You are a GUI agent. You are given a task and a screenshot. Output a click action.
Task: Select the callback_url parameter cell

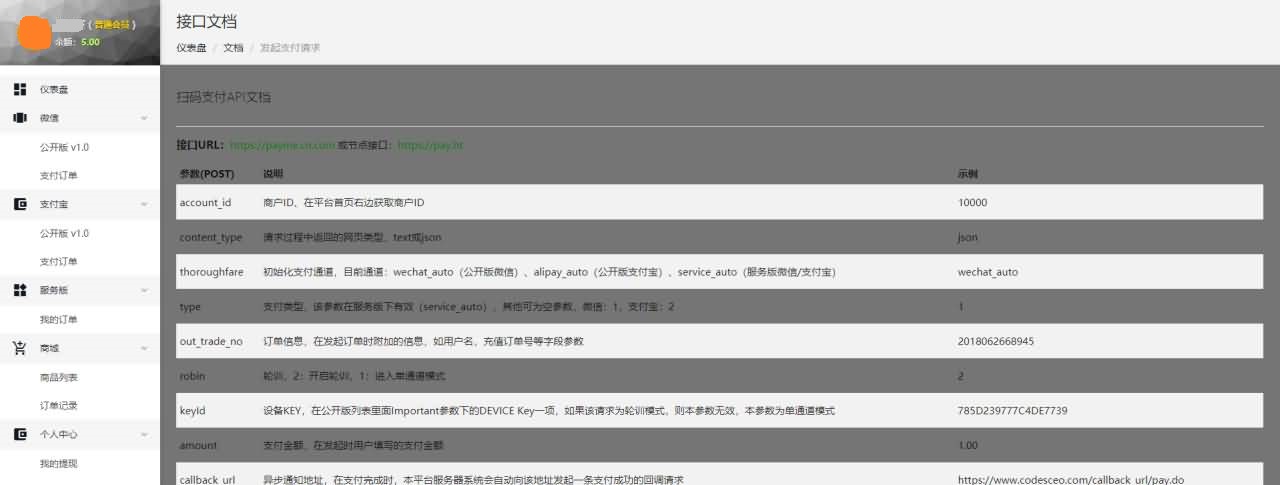click(x=207, y=480)
